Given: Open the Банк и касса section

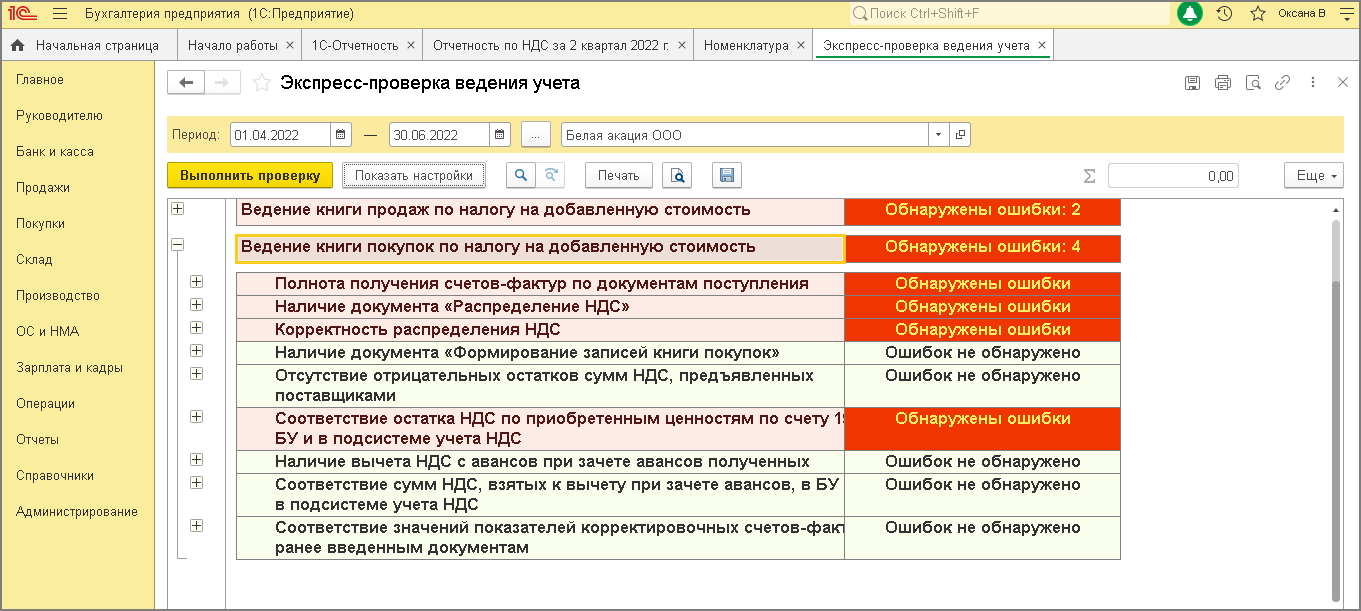Looking at the screenshot, I should pyautogui.click(x=55, y=152).
